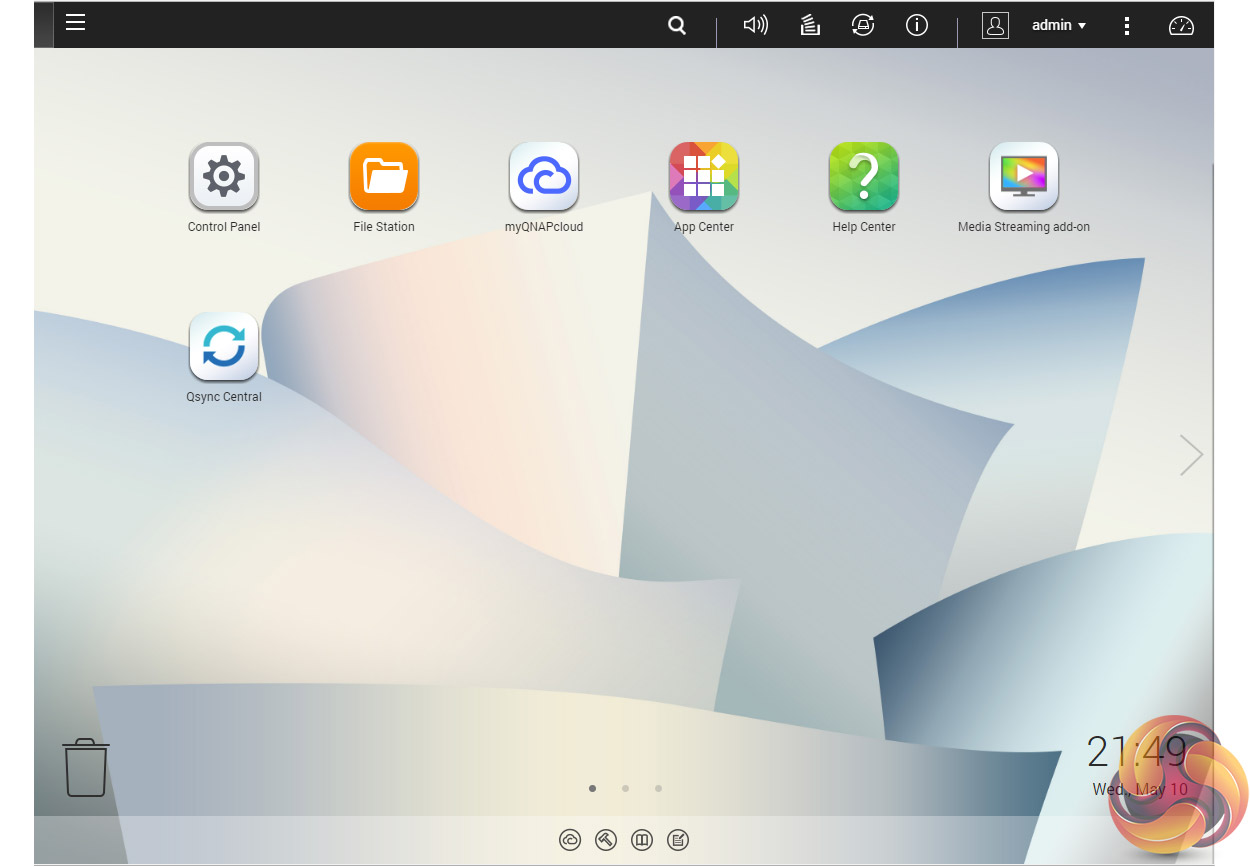Click the user profile avatar icon
The height and width of the screenshot is (867, 1250).
click(x=995, y=26)
